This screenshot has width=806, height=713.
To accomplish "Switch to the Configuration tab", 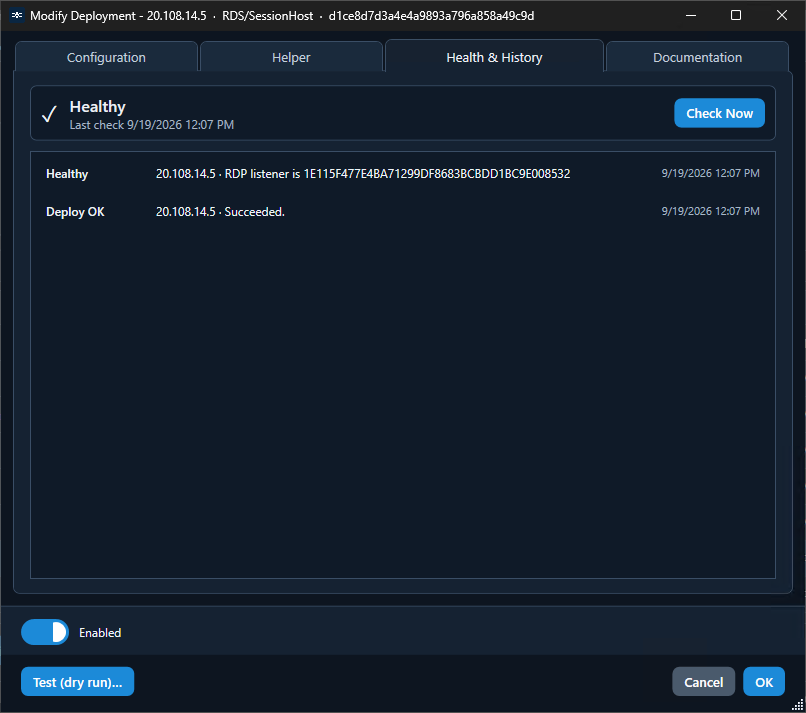I will (106, 57).
